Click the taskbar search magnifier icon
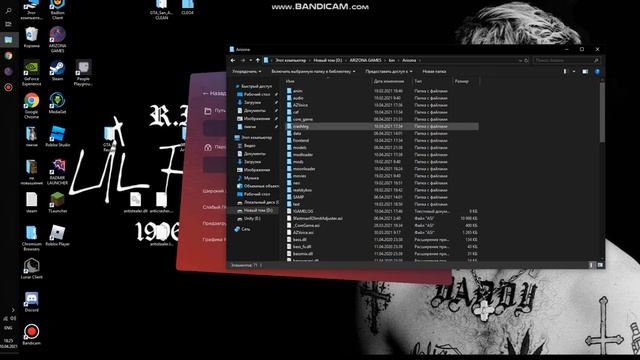Viewport: 640px width, 360px height. (9, 11)
